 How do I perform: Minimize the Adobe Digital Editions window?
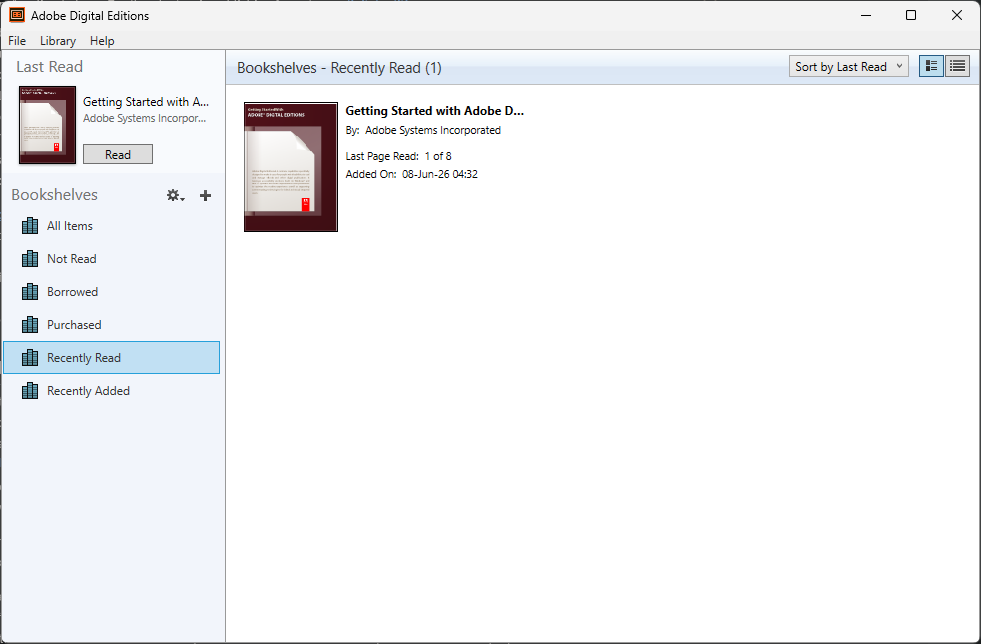[866, 15]
